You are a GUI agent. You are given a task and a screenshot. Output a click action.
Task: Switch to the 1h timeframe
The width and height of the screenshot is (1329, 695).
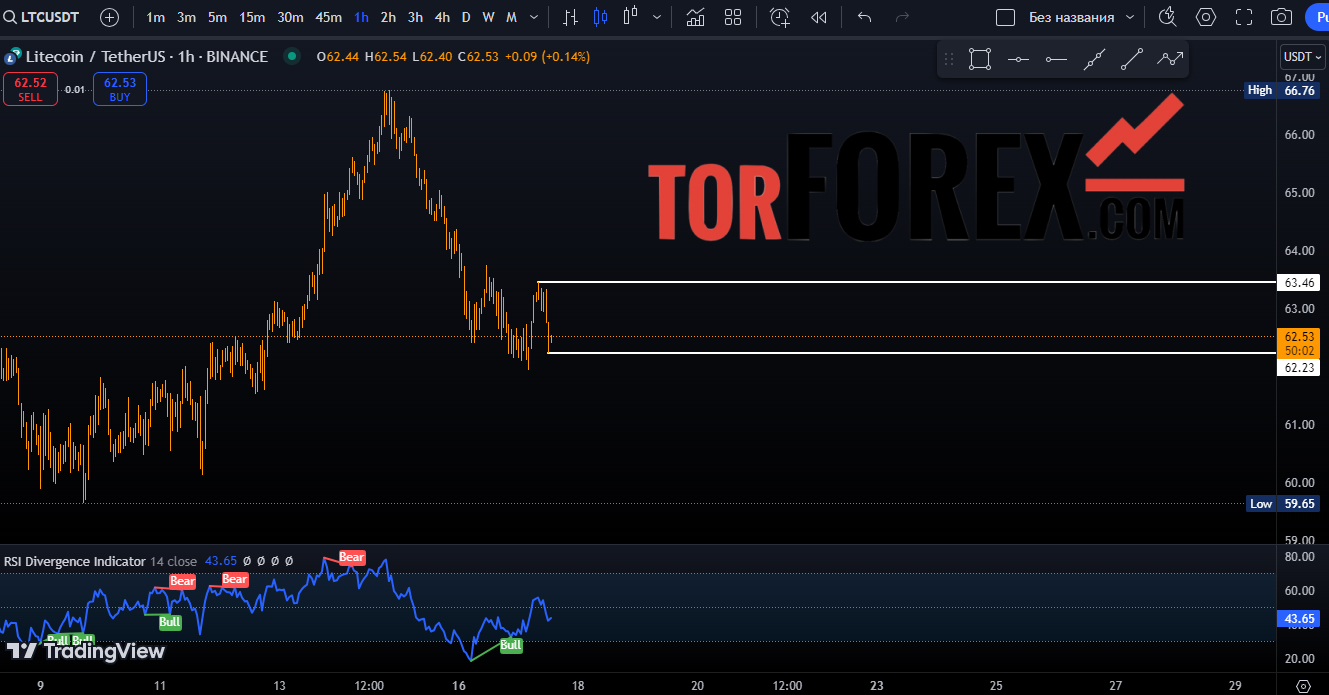(x=361, y=17)
